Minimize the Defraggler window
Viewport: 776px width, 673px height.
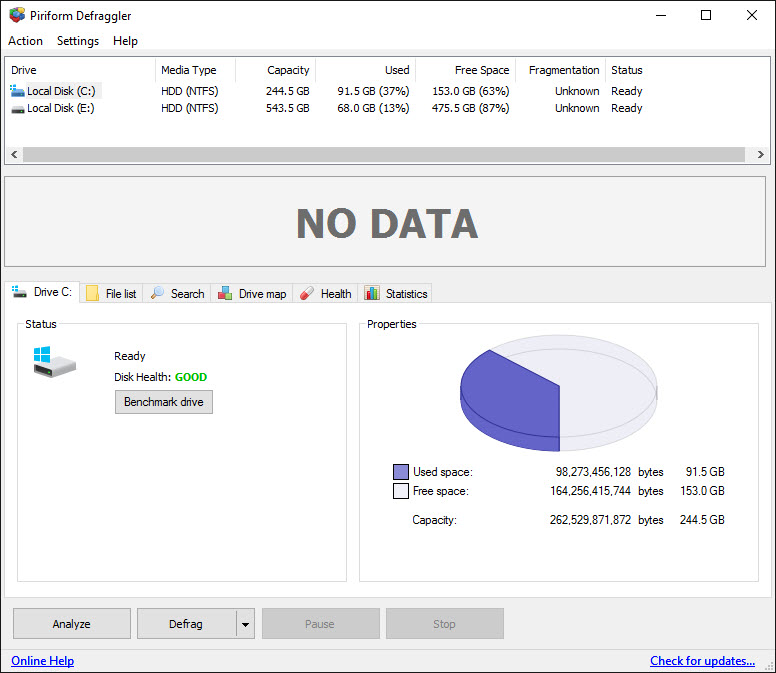(661, 15)
